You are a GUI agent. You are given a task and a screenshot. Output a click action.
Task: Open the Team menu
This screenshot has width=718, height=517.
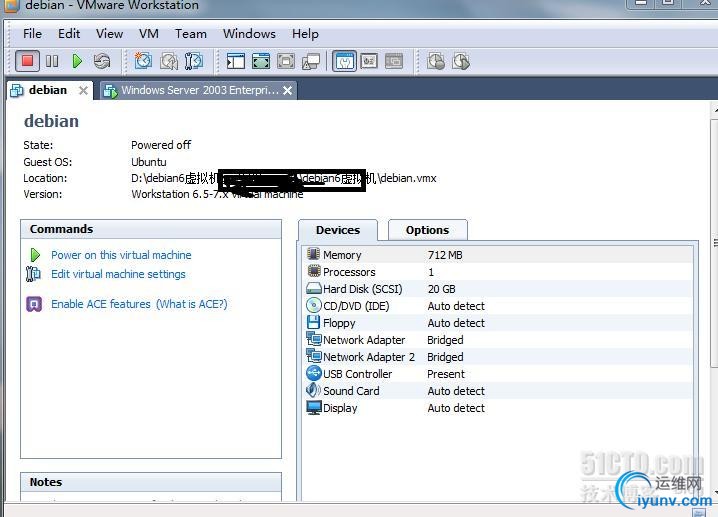(190, 34)
